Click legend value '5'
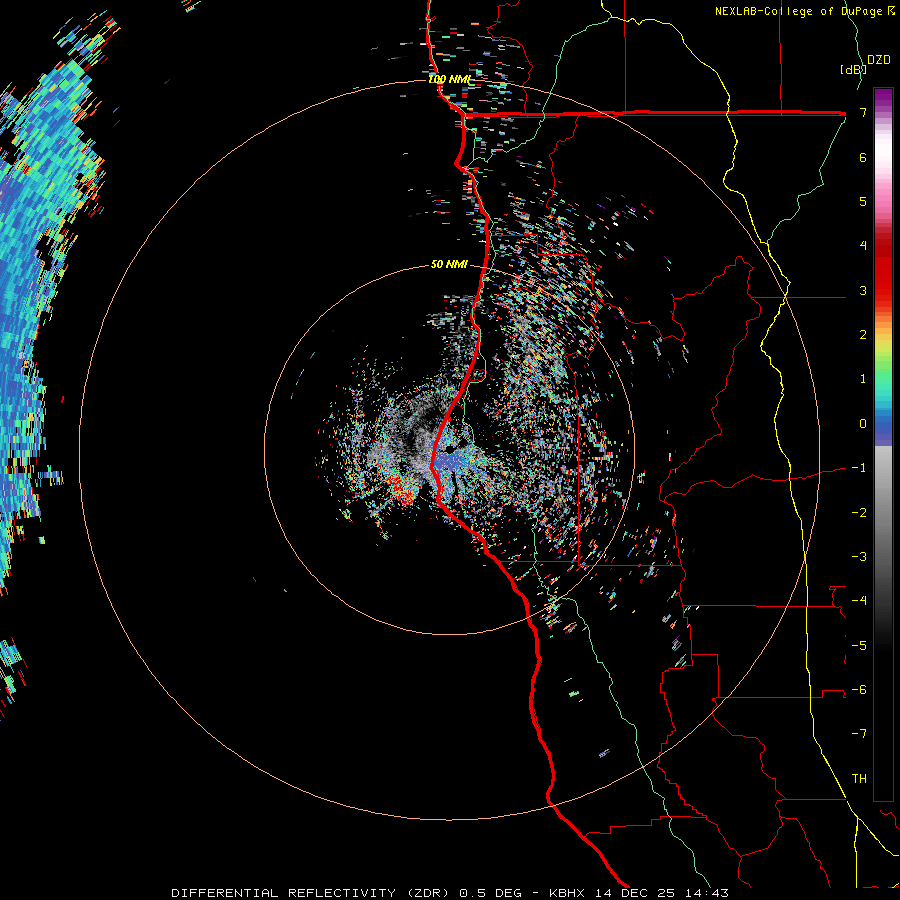The image size is (900, 900). click(x=863, y=201)
